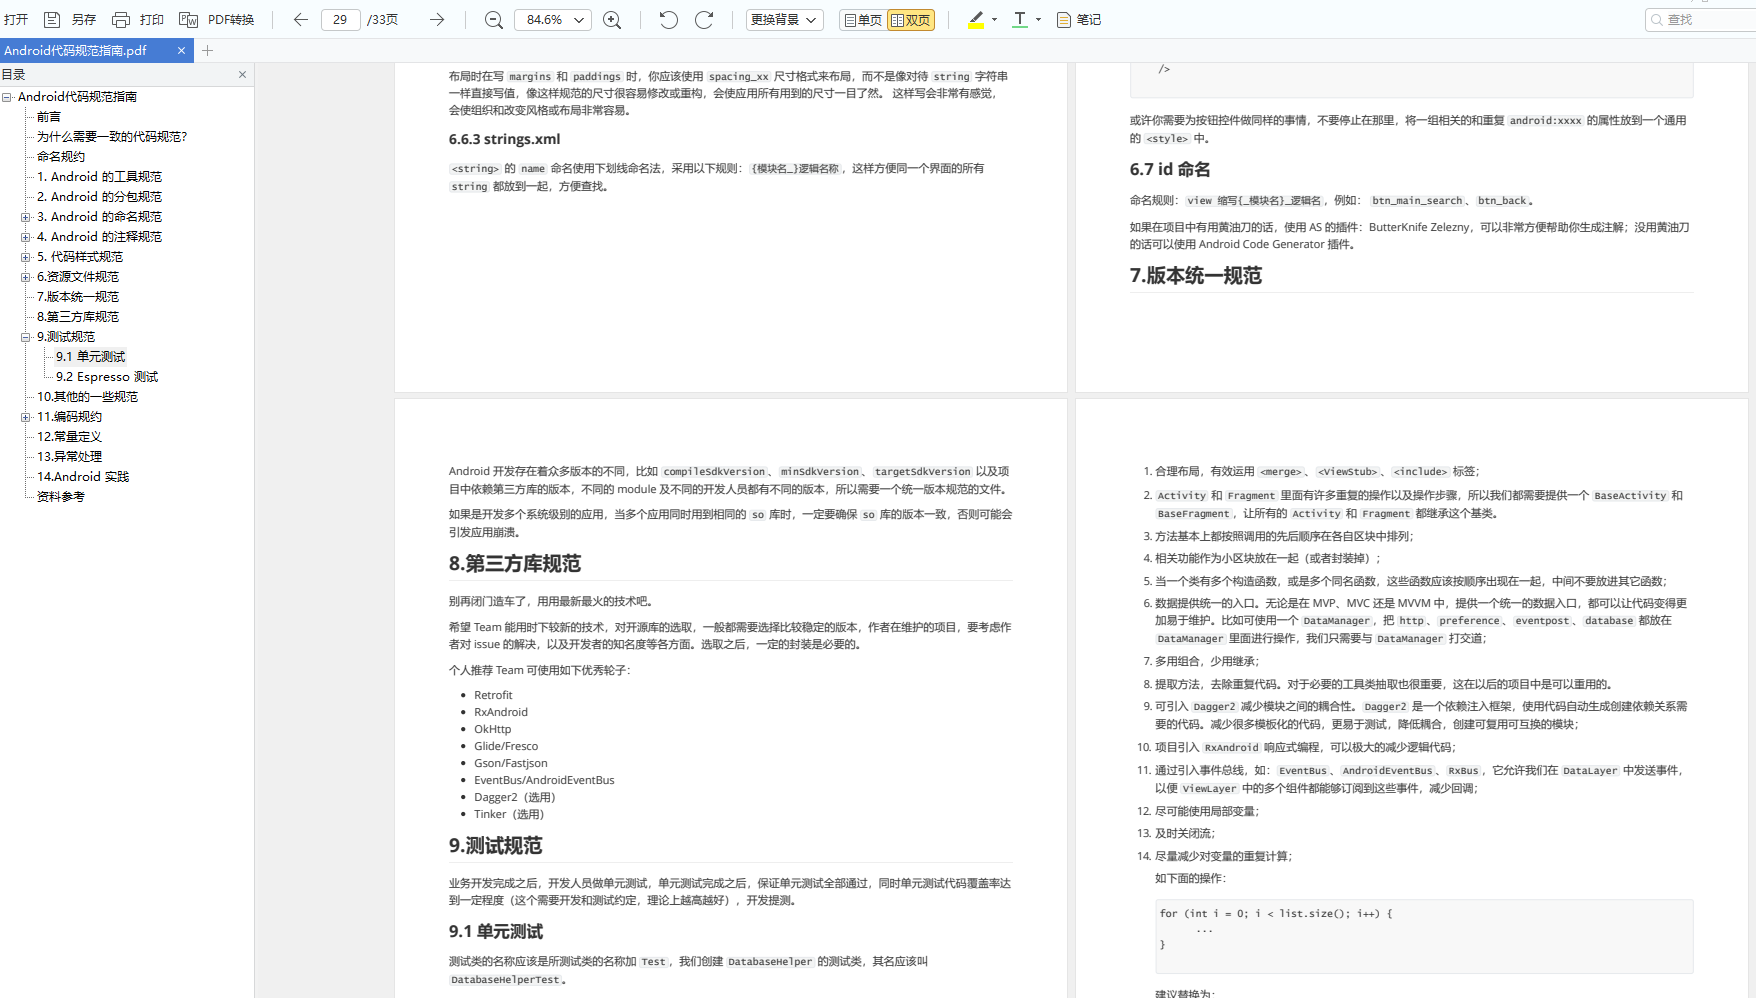Viewport: 1756px width, 998px height.
Task: Rotate page counterclockwise icon
Action: pos(668,20)
